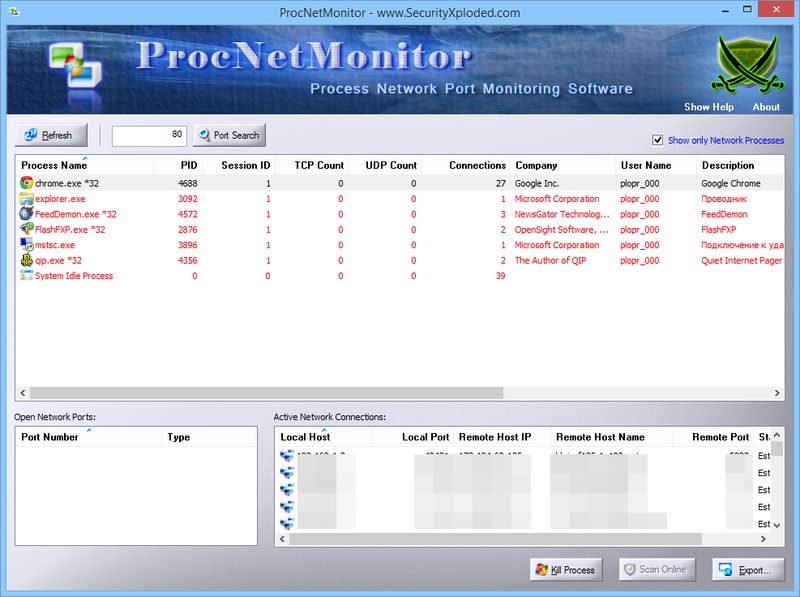Click the port number input field
The width and height of the screenshot is (800, 597).
(x=149, y=135)
